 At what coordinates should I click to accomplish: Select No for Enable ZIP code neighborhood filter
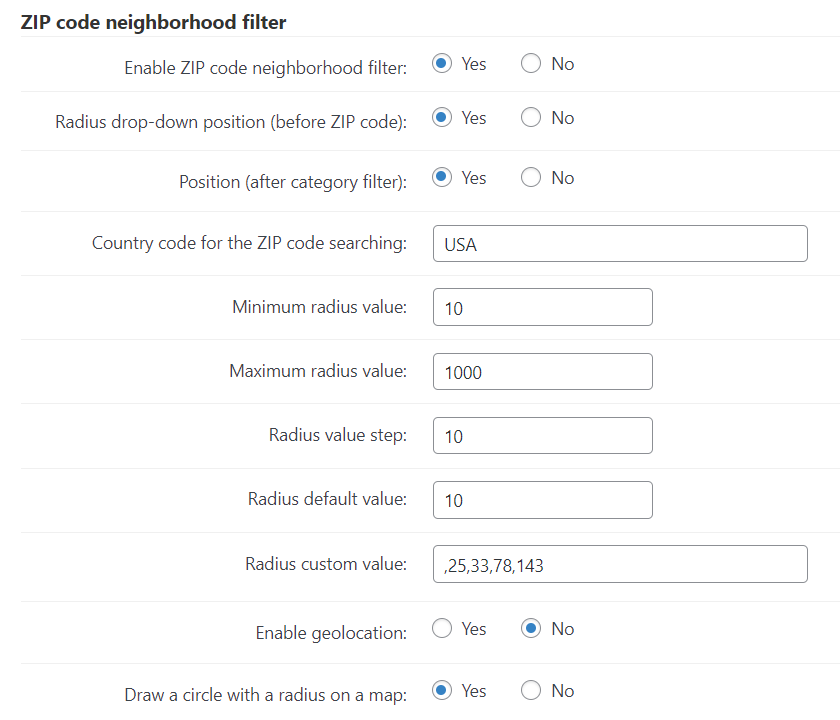(x=531, y=63)
